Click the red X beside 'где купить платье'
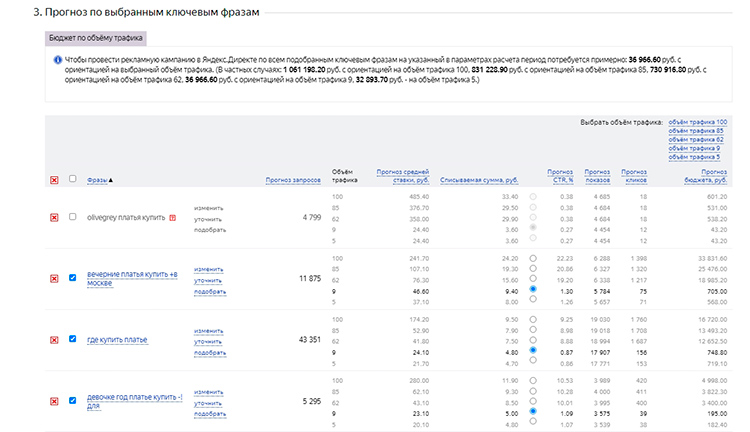750x432 pixels. [54, 340]
